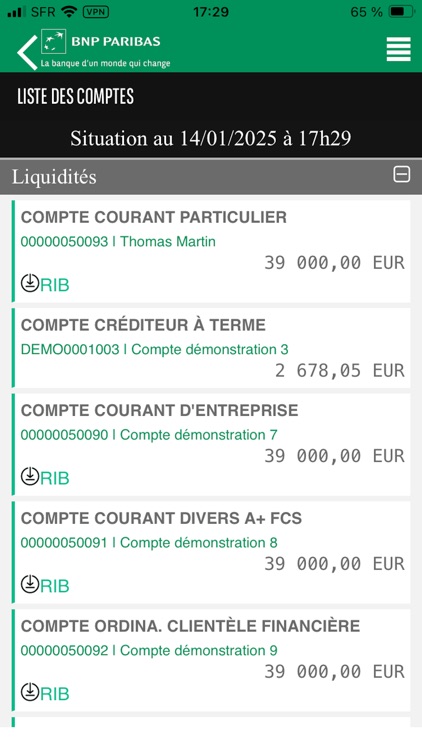Screen dimensions: 422x750
Task: Tap Compte Ordina. Clientèle Financière title
Action: click(190, 626)
